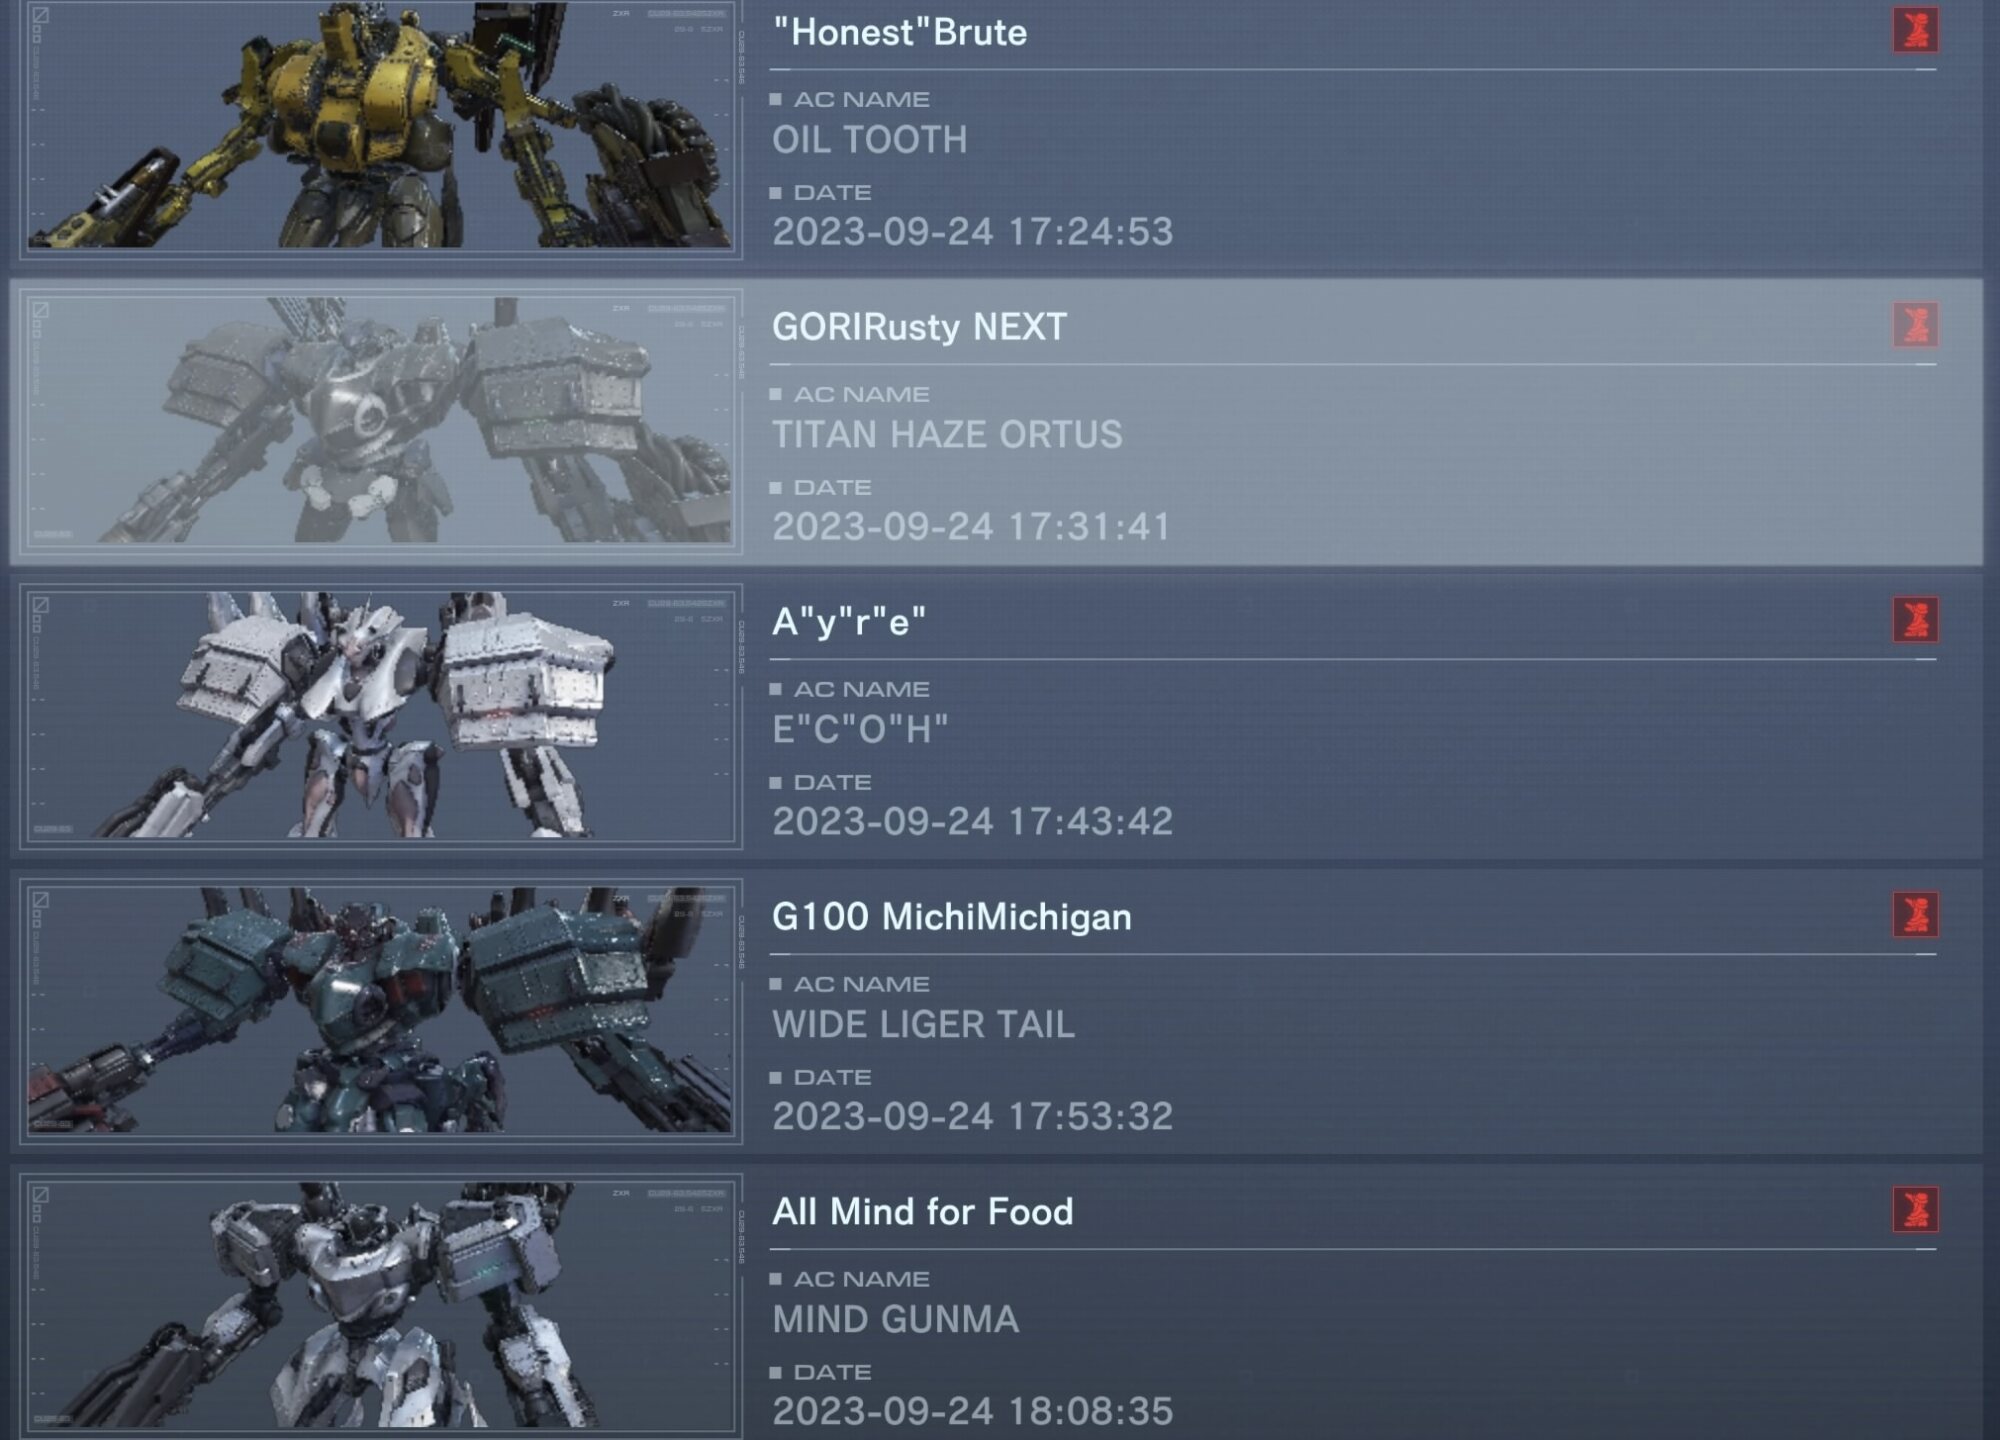Click red emblem icon on A"y"r"e" entry
The width and height of the screenshot is (2000, 1440).
[1915, 620]
